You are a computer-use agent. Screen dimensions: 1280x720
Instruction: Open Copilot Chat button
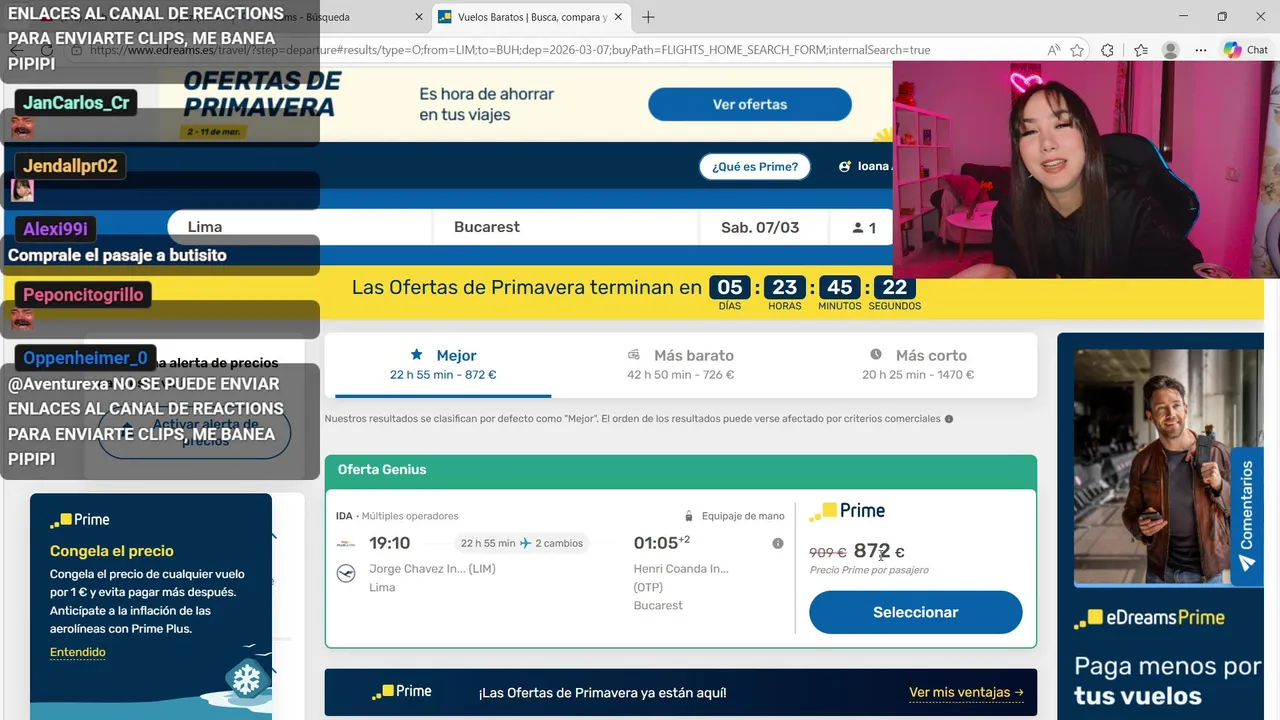(1246, 50)
